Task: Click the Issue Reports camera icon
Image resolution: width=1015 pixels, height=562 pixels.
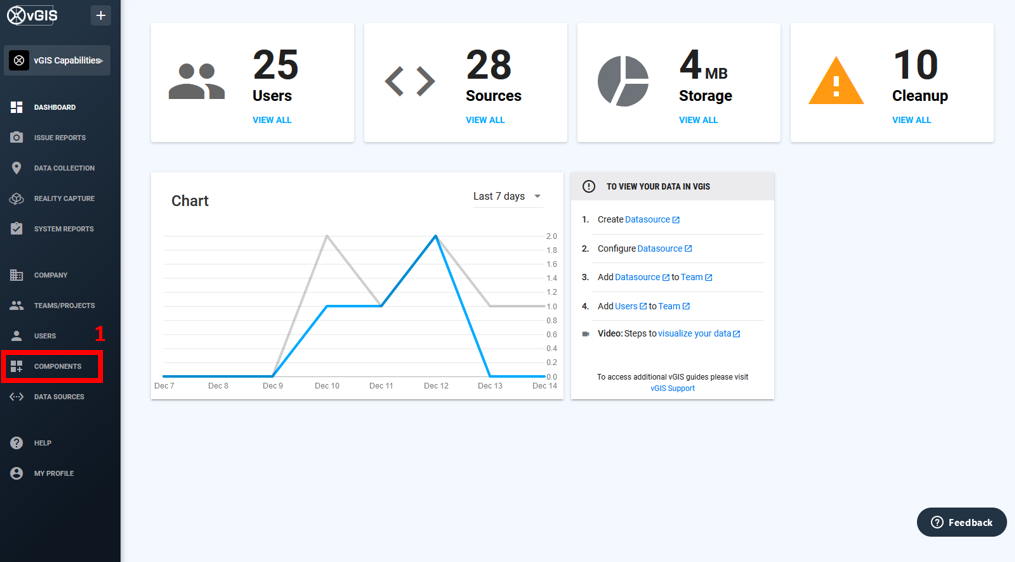Action: (17, 137)
